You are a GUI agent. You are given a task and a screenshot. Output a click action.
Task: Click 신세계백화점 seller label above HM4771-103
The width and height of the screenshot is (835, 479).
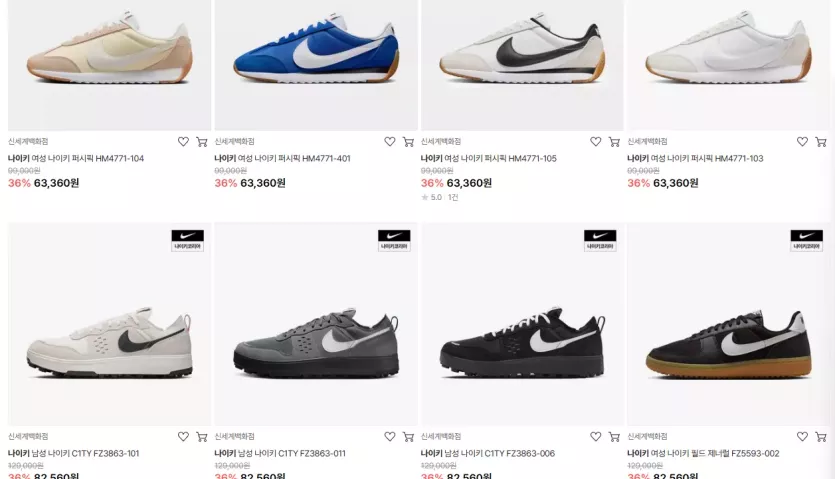[x=647, y=141]
